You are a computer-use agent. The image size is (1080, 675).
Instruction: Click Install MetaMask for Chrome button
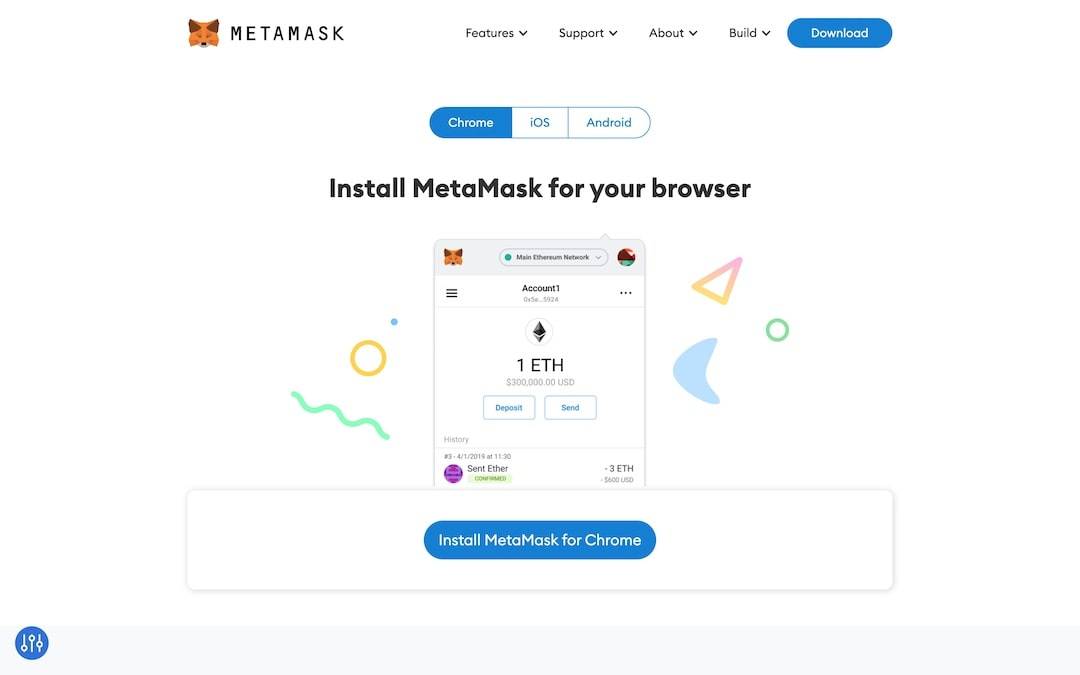[540, 540]
